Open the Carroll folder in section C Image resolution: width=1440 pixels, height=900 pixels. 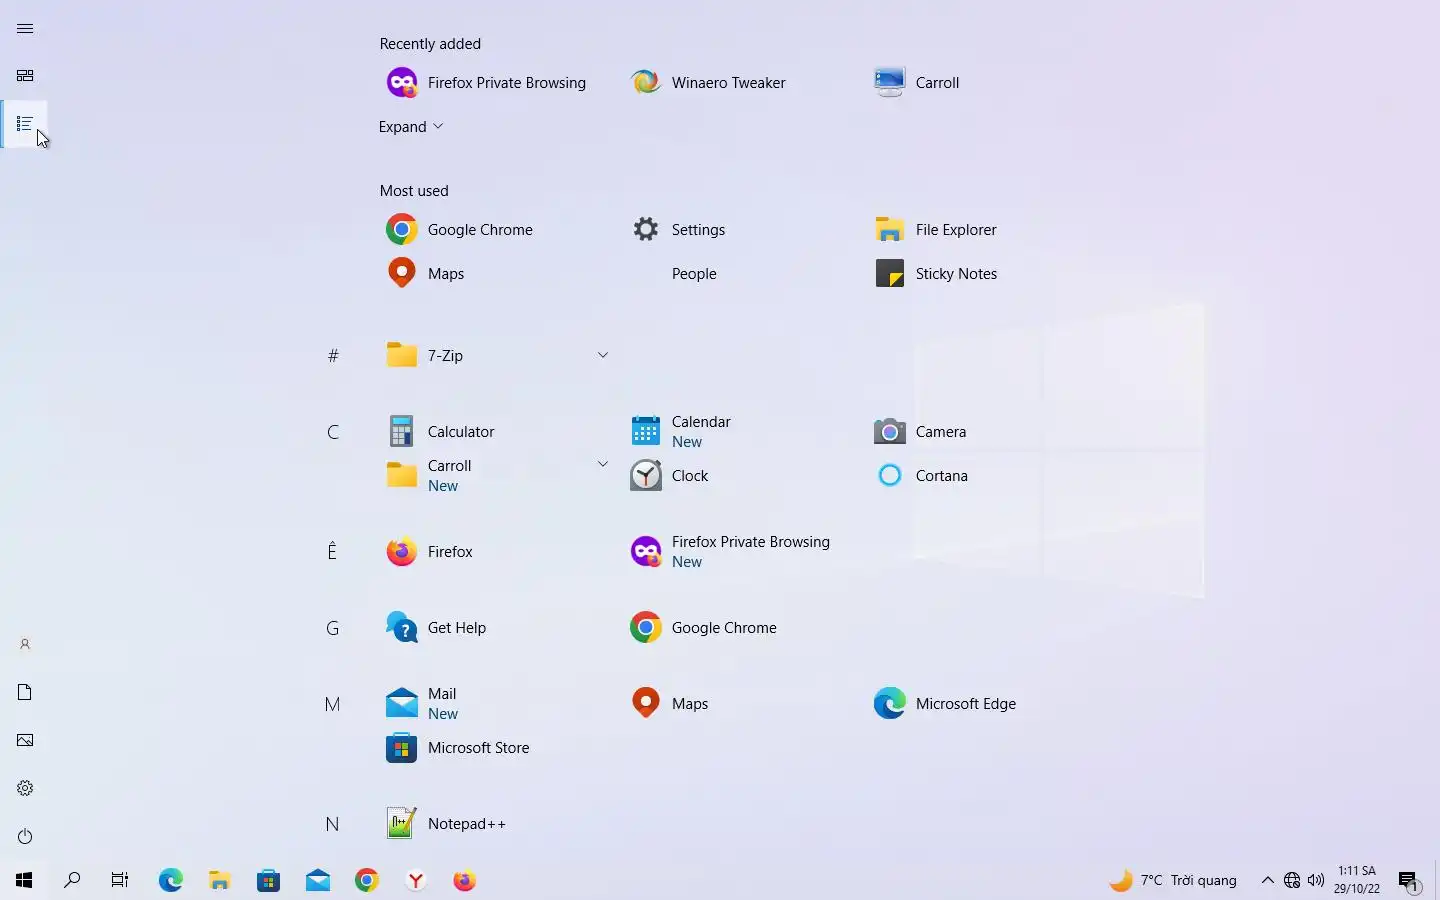pos(498,476)
